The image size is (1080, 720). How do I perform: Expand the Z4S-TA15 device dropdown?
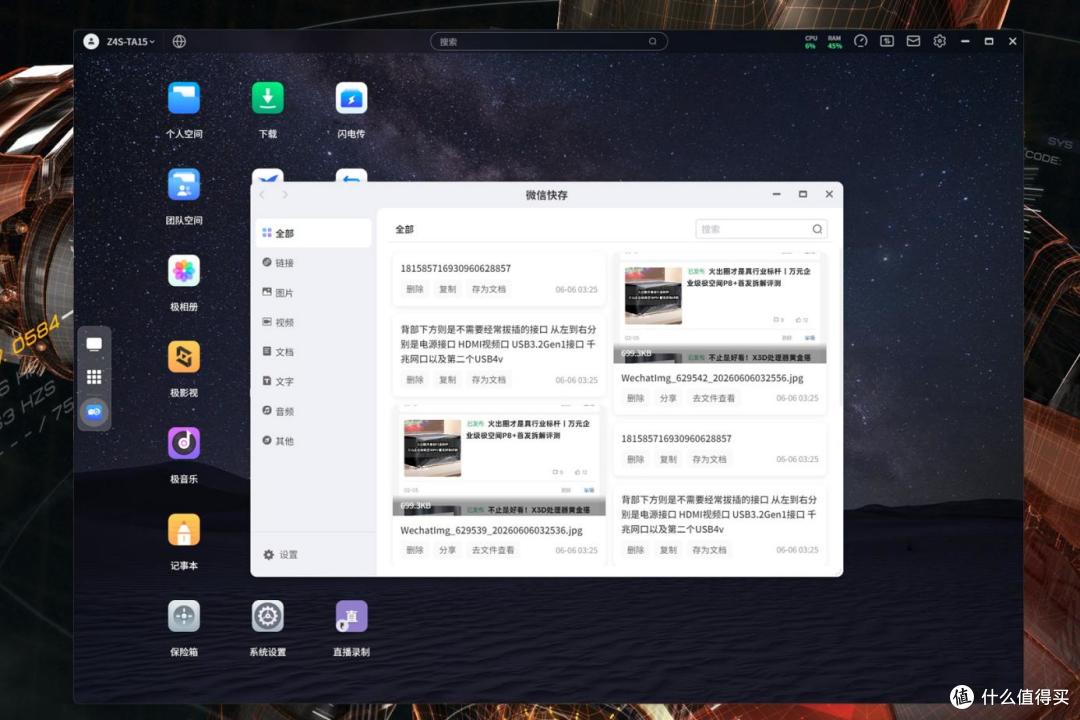130,41
